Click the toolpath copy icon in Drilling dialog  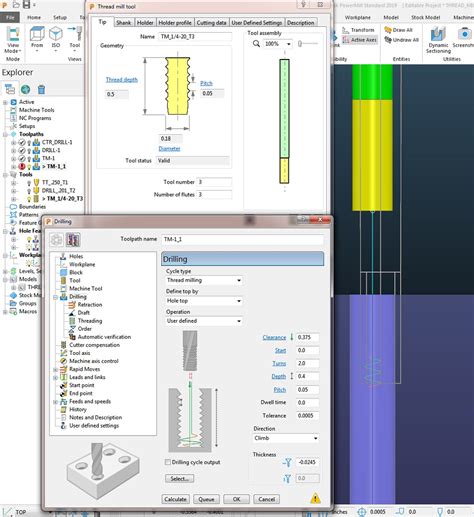pyautogui.click(x=73, y=240)
